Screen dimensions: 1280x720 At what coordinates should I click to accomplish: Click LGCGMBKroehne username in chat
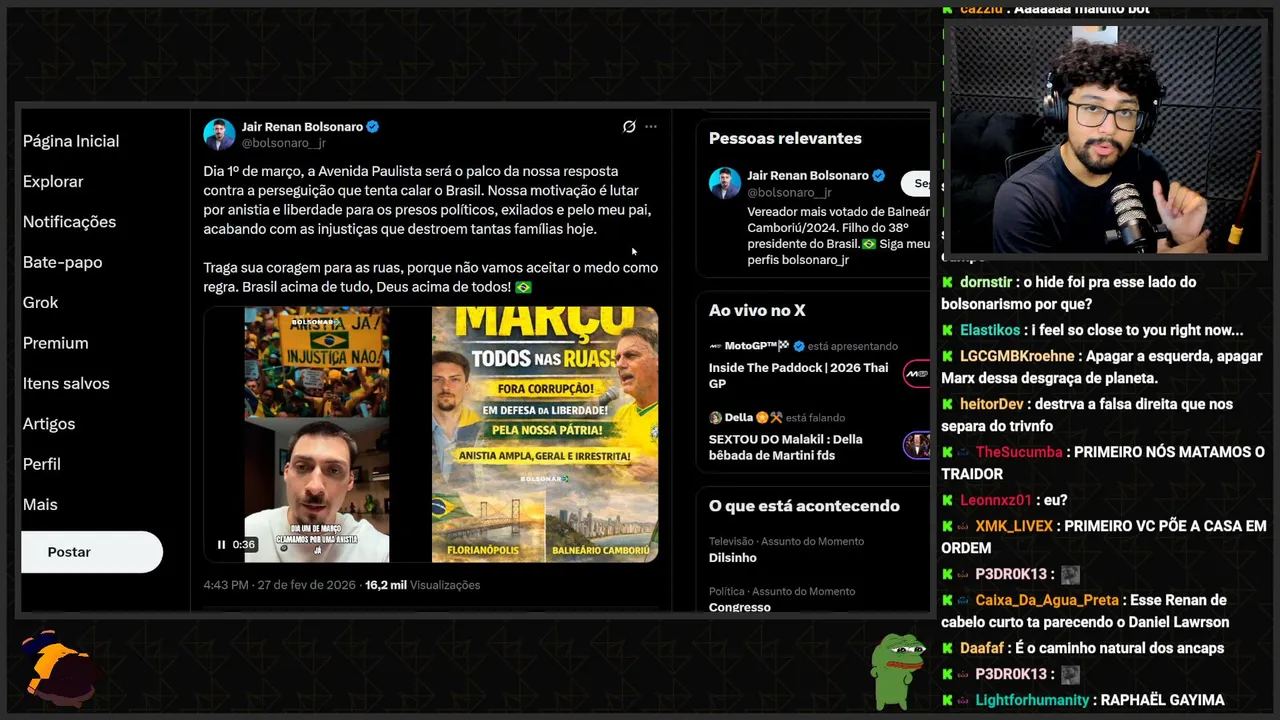point(1017,356)
